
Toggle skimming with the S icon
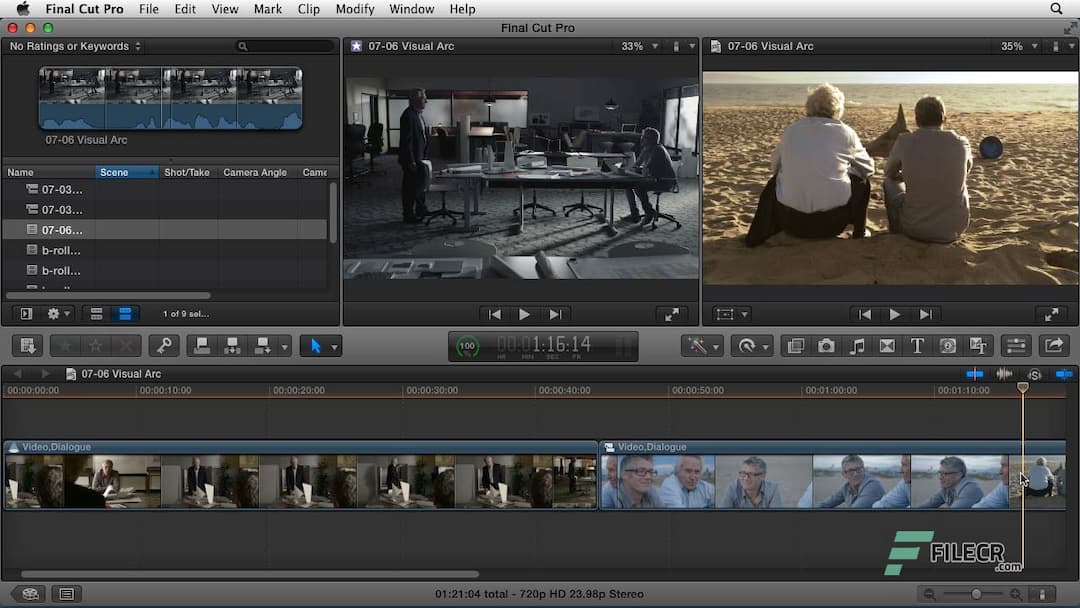(1034, 374)
